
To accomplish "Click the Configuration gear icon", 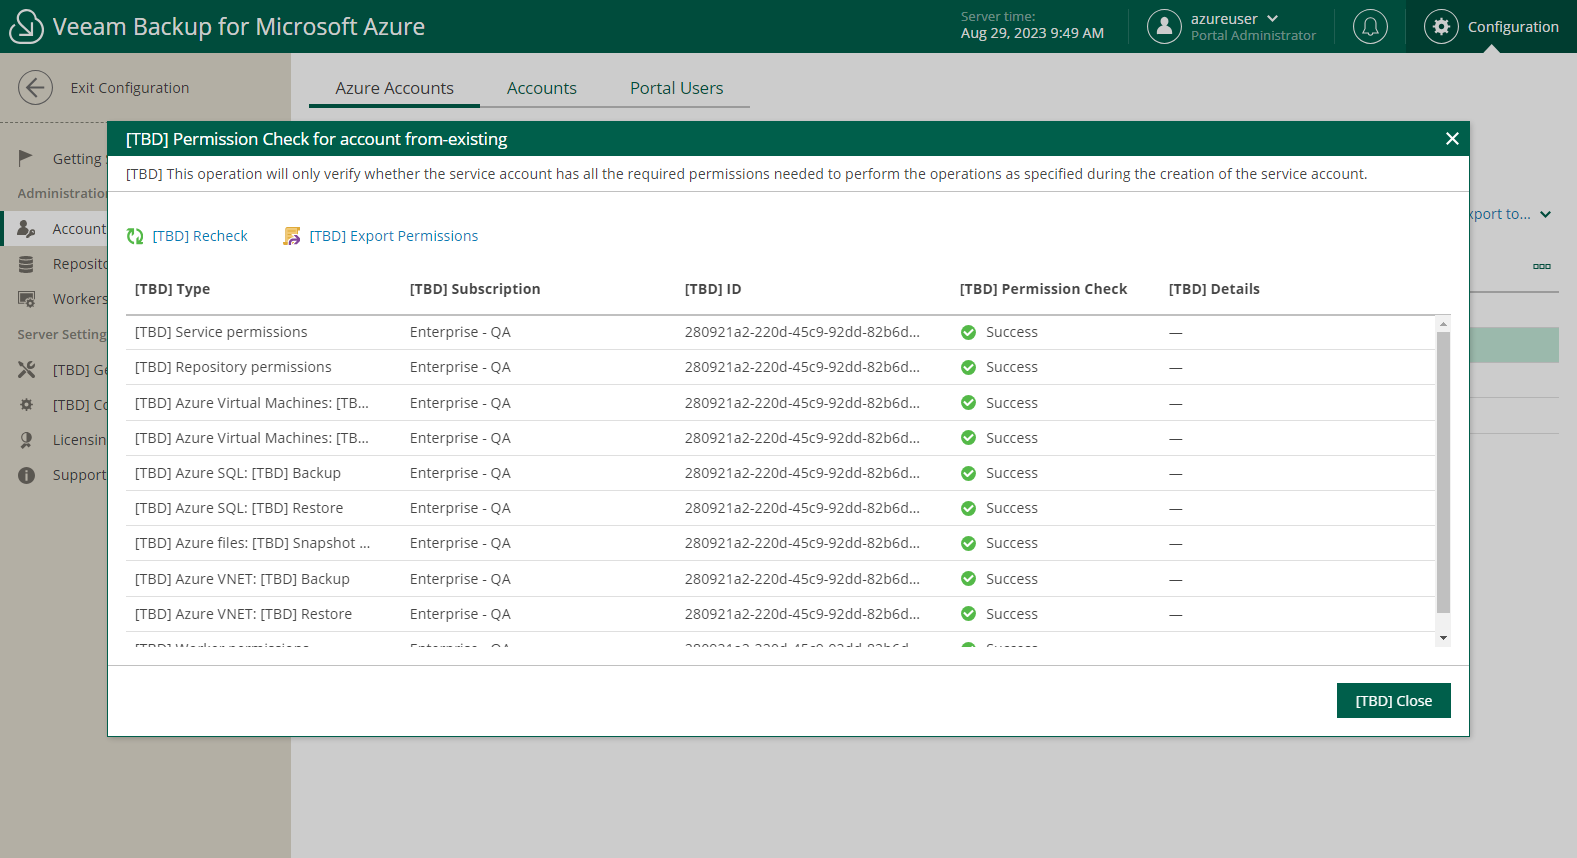I will pos(1441,27).
